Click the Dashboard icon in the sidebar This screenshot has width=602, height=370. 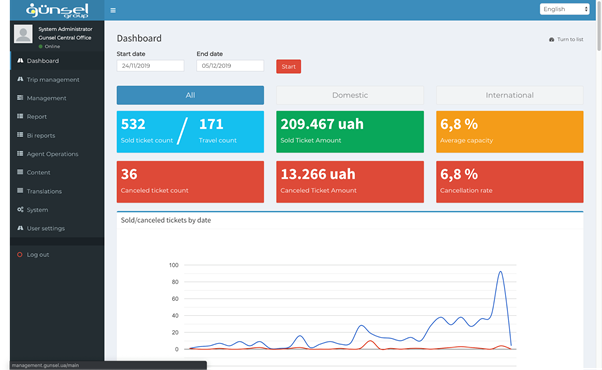point(20,61)
